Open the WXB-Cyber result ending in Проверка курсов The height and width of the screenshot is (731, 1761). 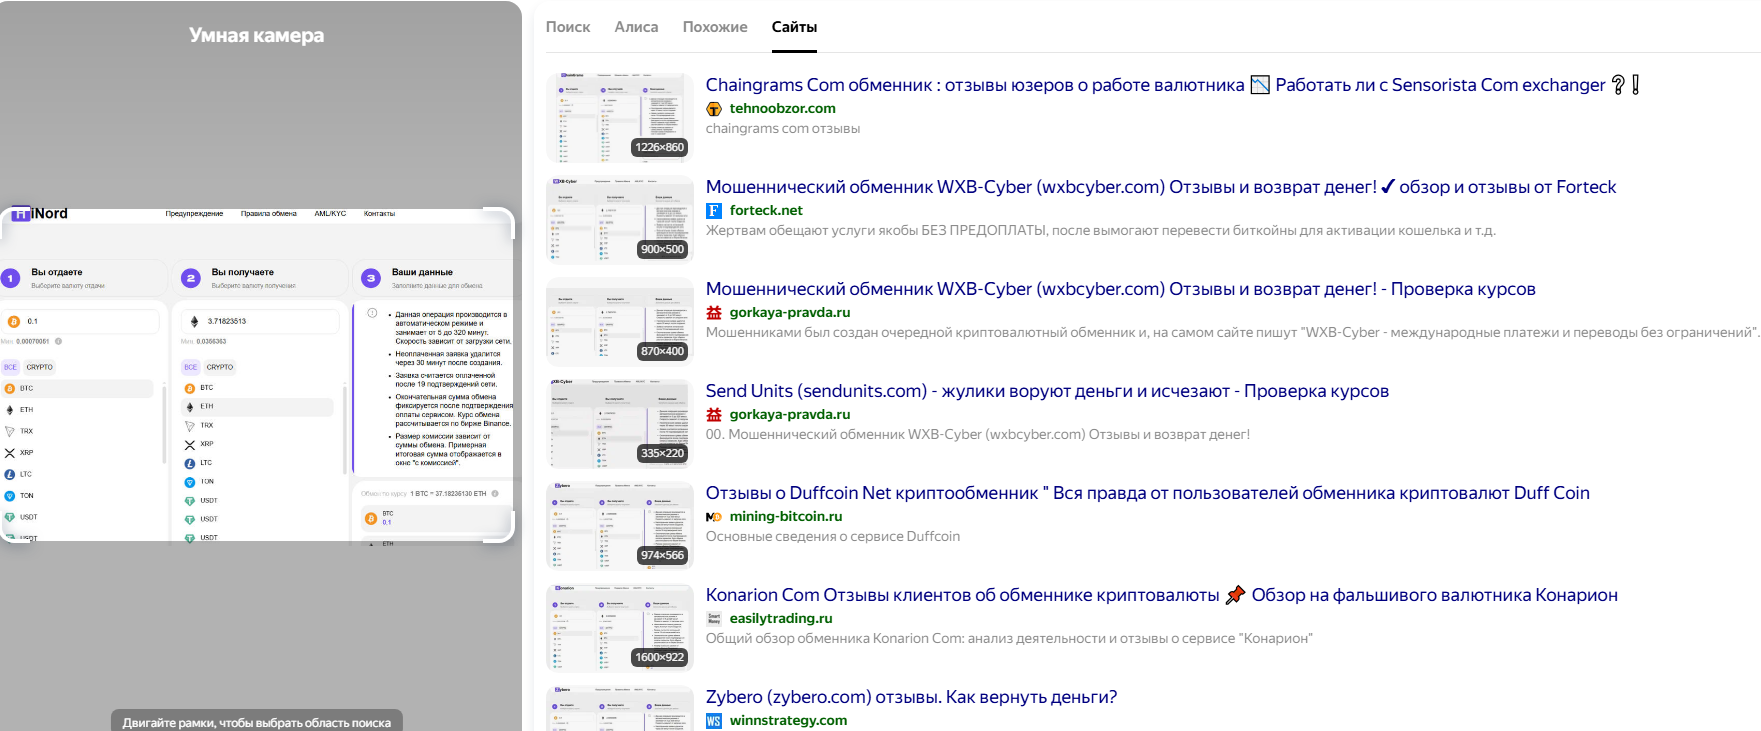point(1121,289)
